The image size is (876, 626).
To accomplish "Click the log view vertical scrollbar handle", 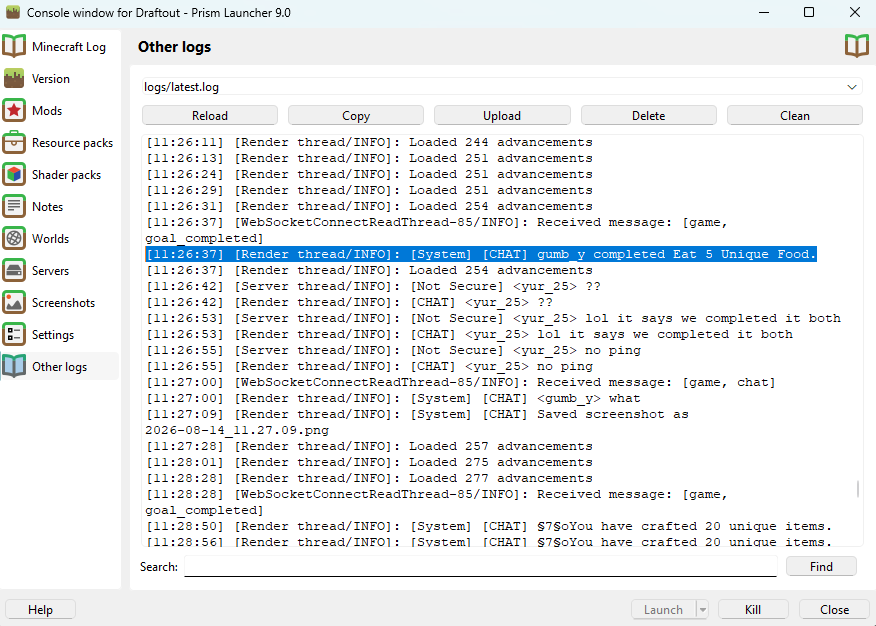I will coord(858,489).
